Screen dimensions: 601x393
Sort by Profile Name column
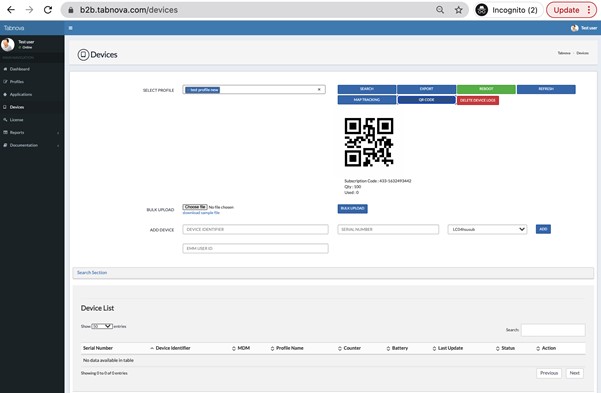pyautogui.click(x=290, y=348)
